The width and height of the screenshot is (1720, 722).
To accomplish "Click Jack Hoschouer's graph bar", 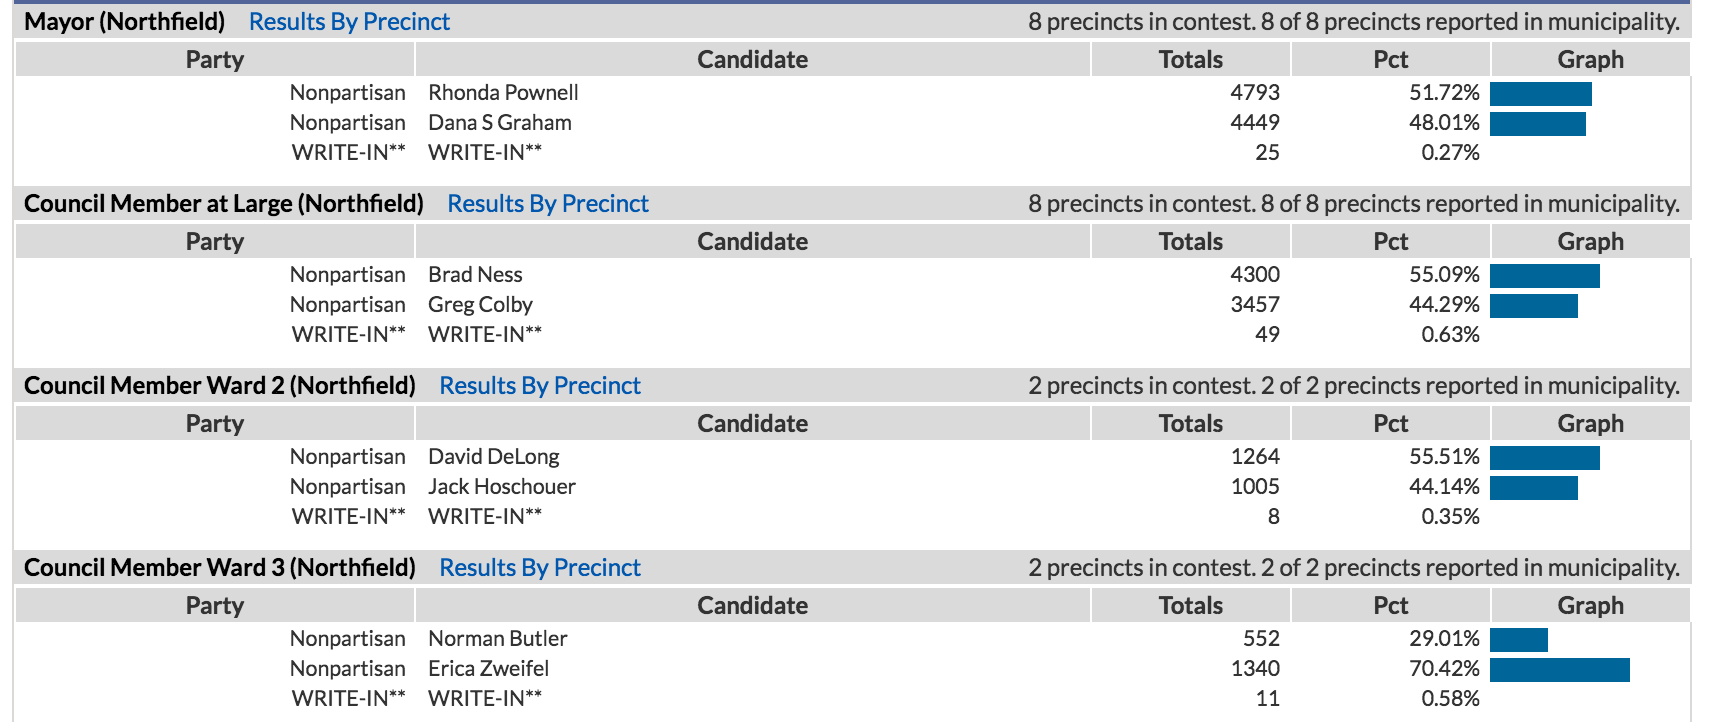I will pos(1533,488).
